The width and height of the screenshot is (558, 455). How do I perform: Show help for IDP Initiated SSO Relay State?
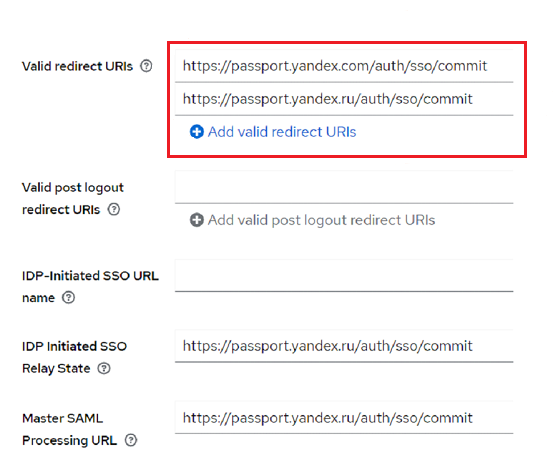click(x=104, y=368)
